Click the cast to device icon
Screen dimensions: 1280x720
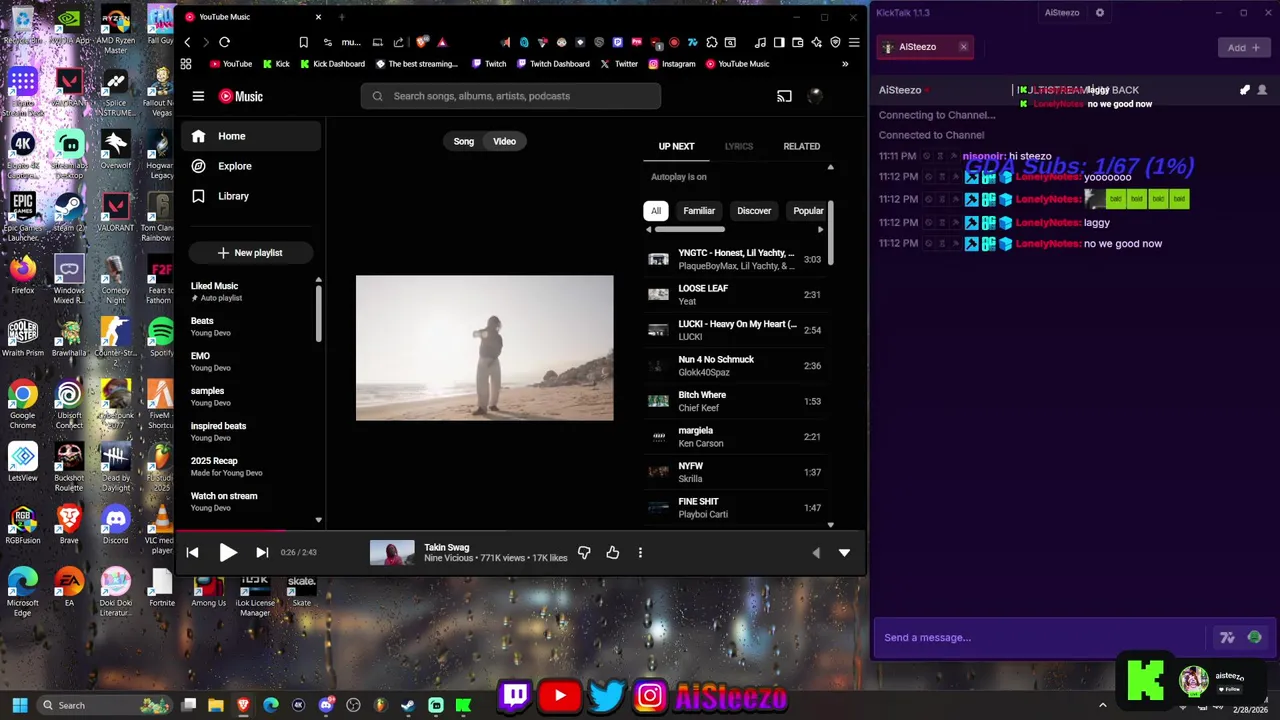pyautogui.click(x=784, y=96)
